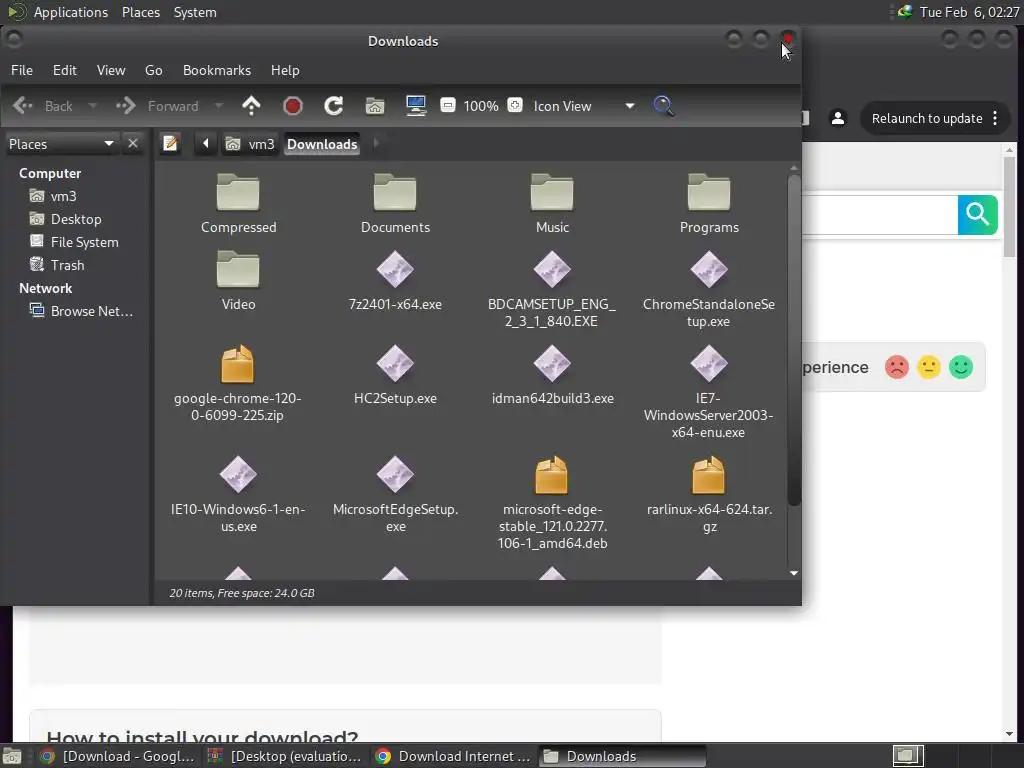Image resolution: width=1024 pixels, height=768 pixels.
Task: Open the View menu
Action: [111, 70]
